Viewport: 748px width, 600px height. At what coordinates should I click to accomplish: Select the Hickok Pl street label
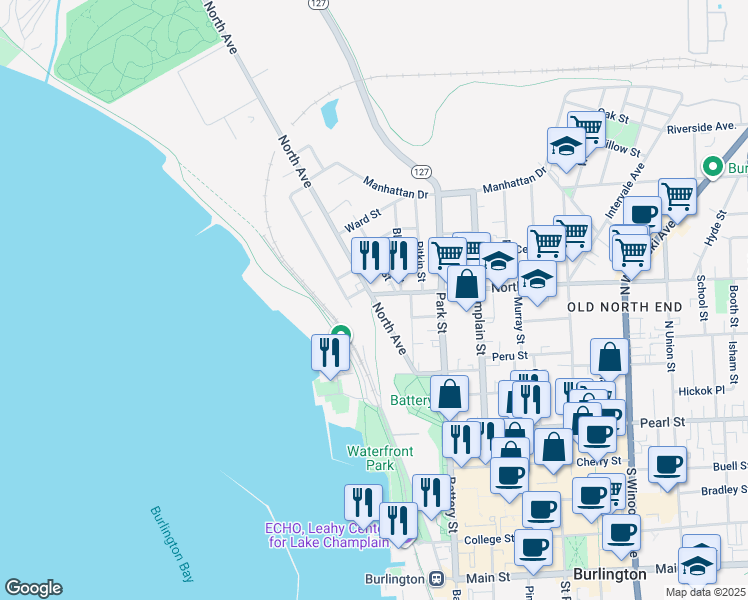pyautogui.click(x=701, y=391)
